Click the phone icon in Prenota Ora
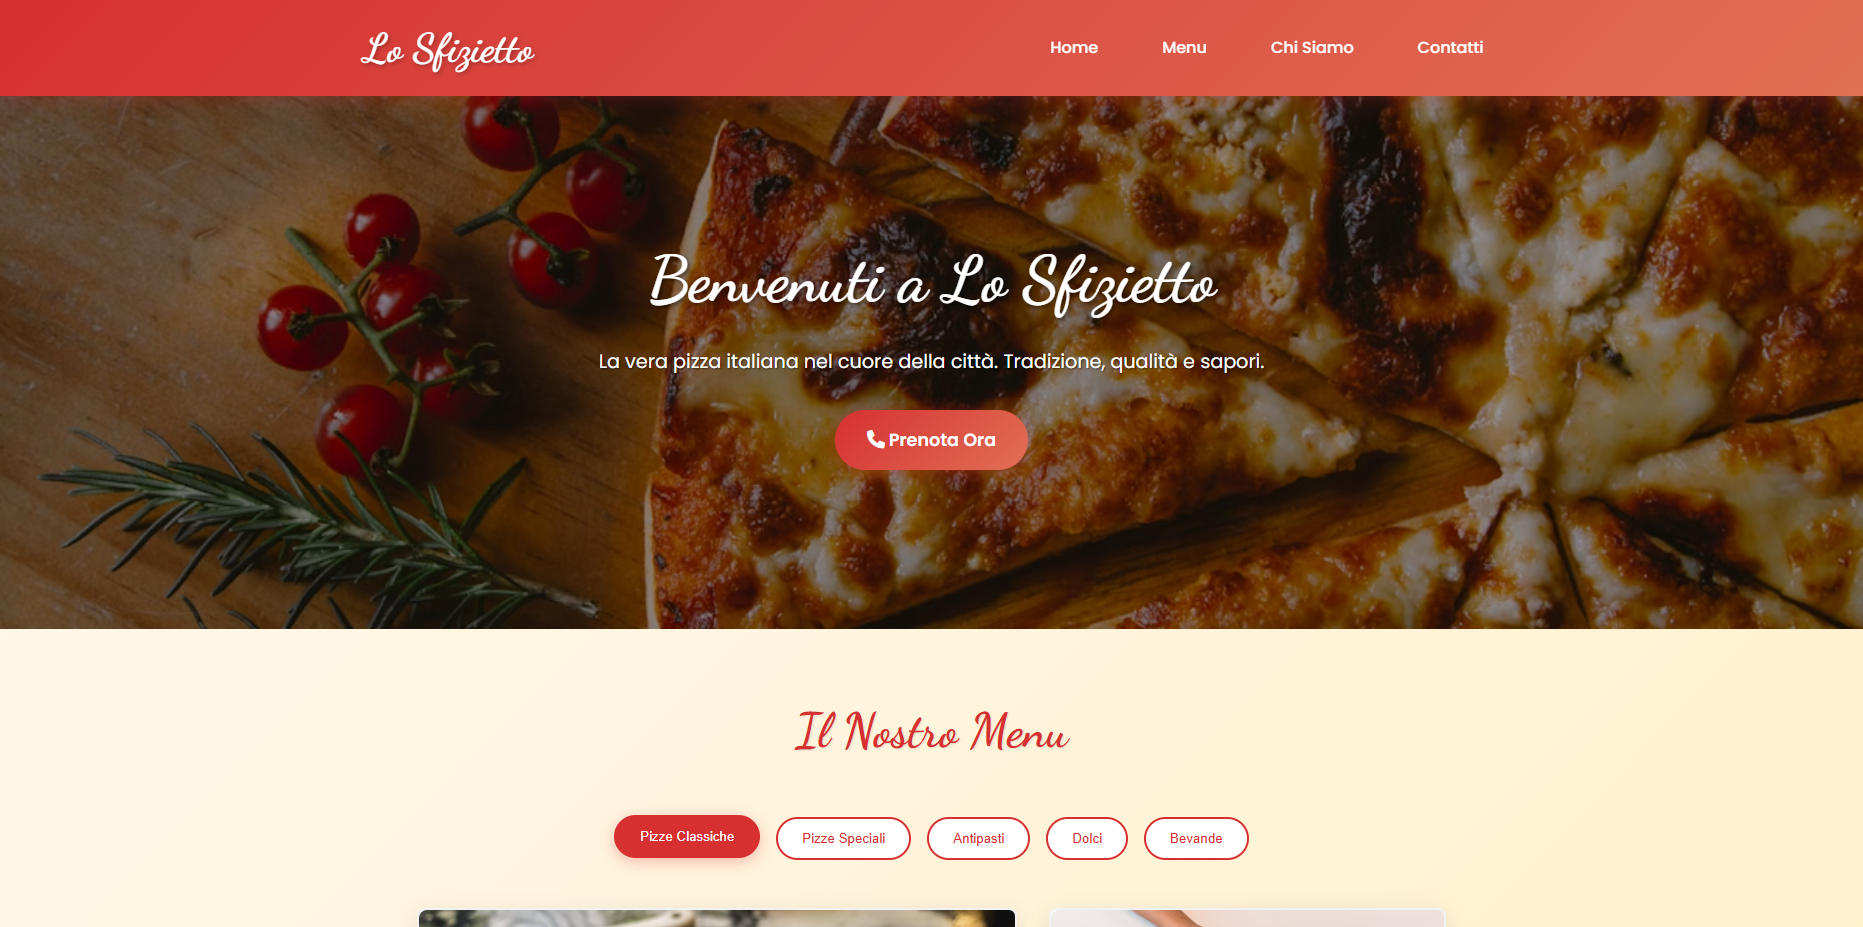 [x=875, y=439]
